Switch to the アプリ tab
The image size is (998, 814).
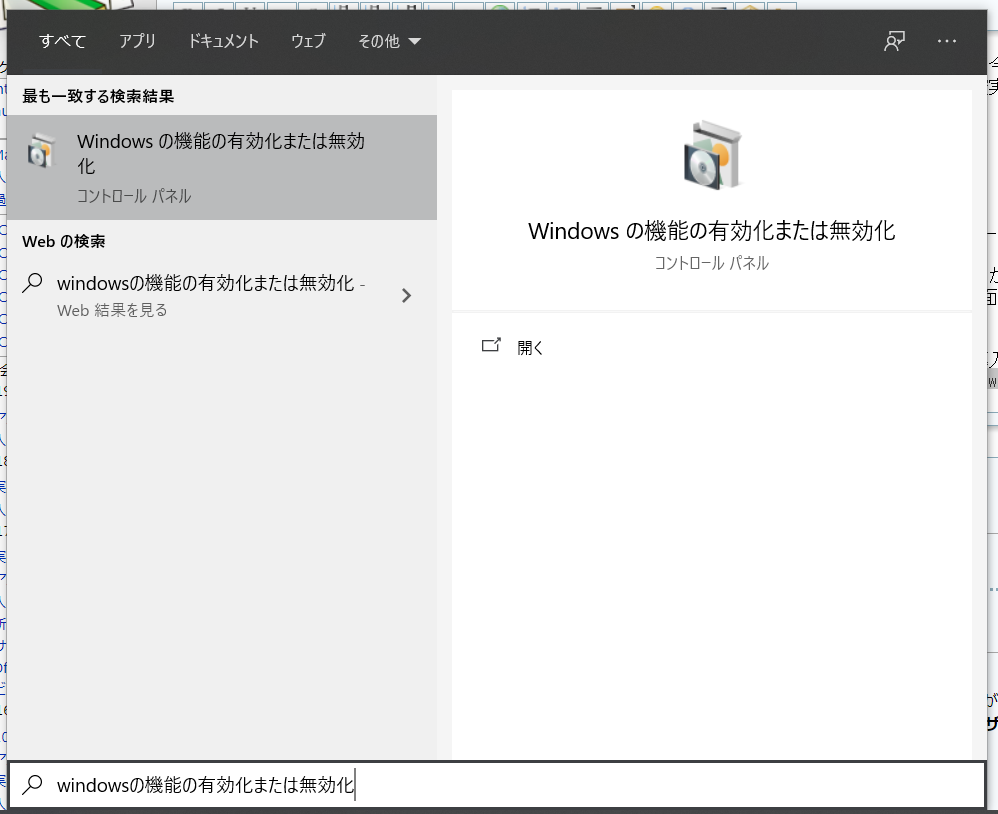pyautogui.click(x=137, y=41)
